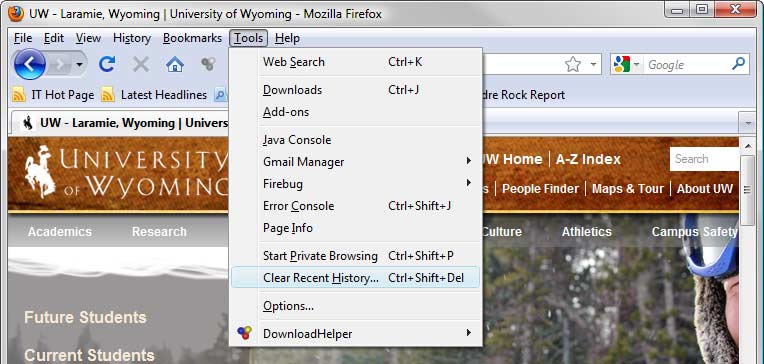This screenshot has height=364, width=764.
Task: Expand the DownloadHelper submenu
Action: 356,334
